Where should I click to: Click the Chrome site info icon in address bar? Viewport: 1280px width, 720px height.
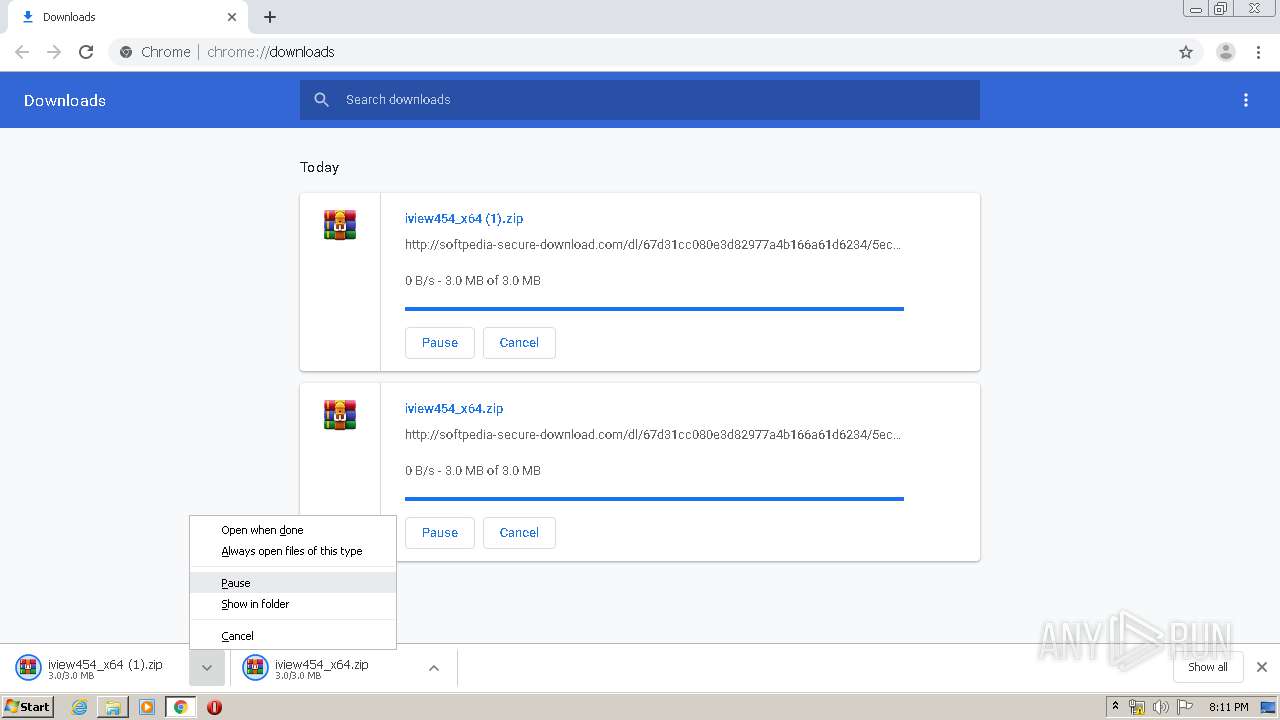click(126, 52)
